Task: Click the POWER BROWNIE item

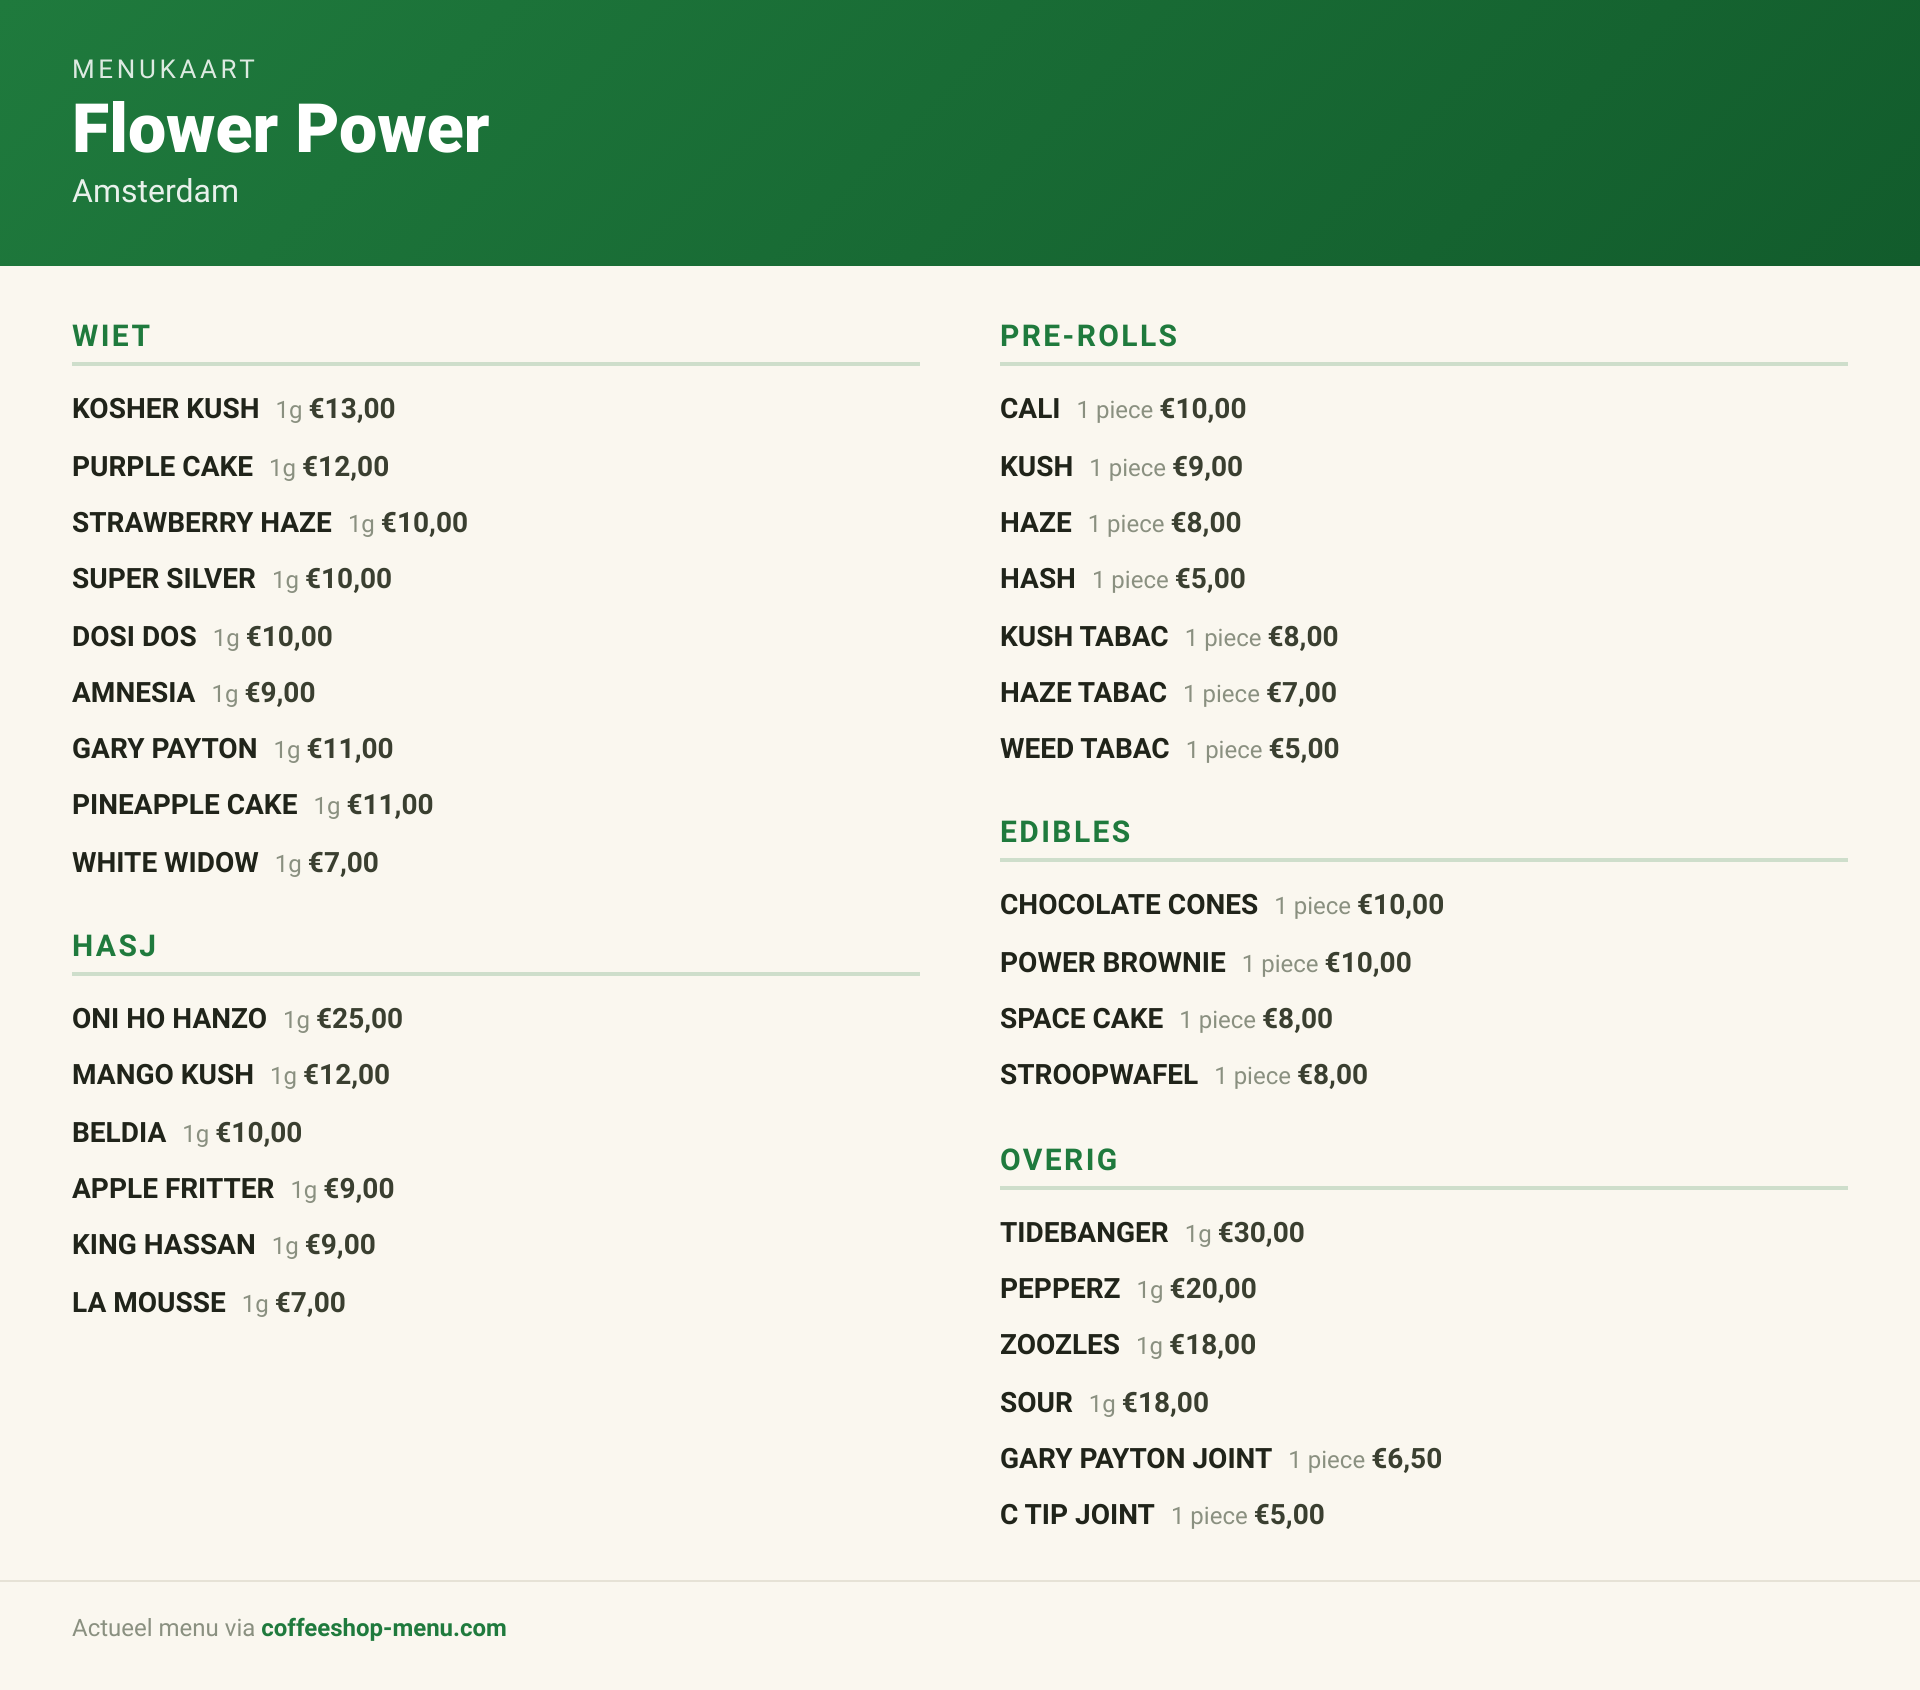Action: coord(1206,963)
